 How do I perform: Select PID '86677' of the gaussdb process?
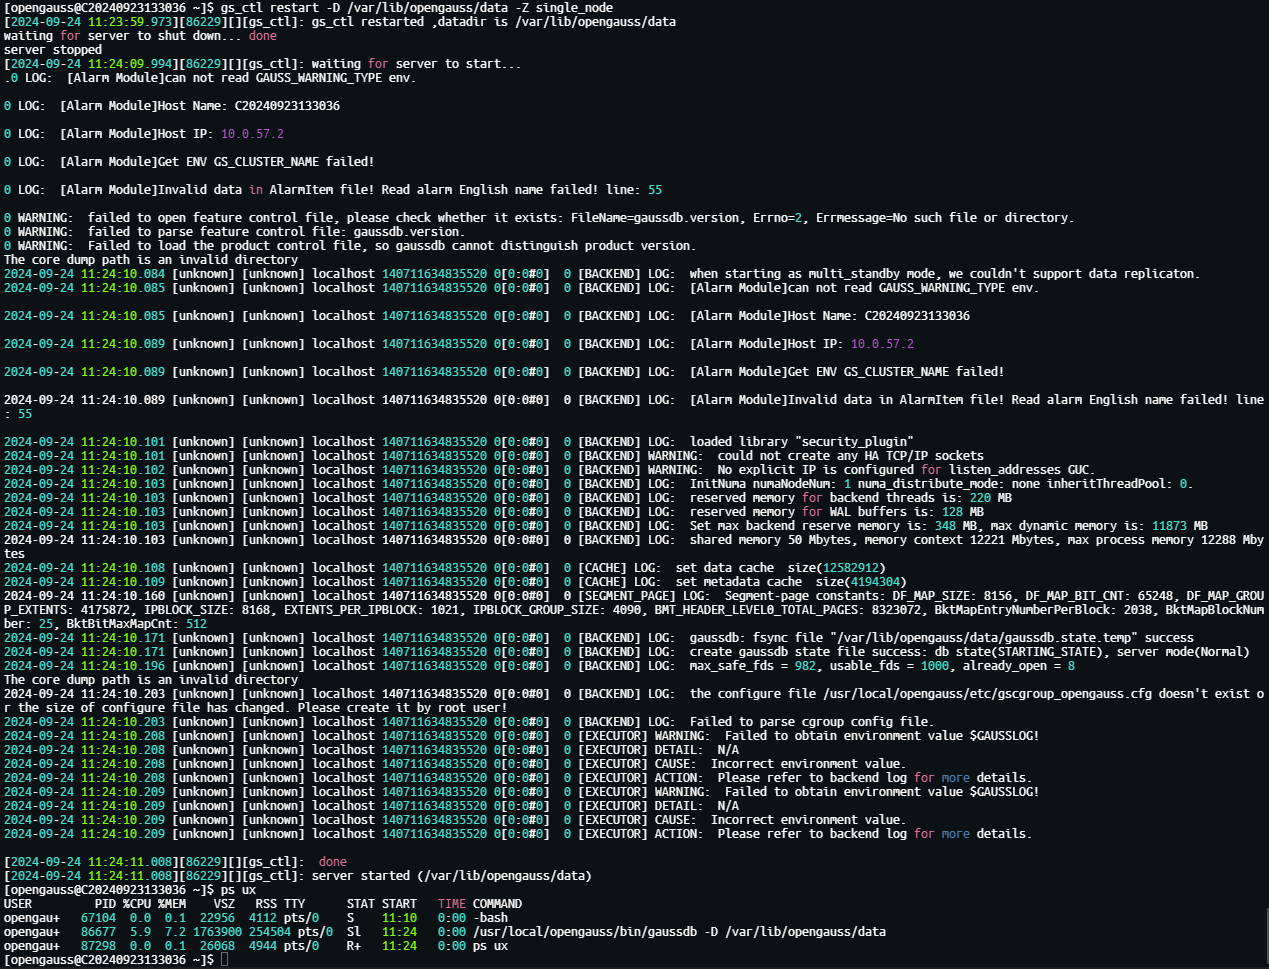click(x=98, y=931)
